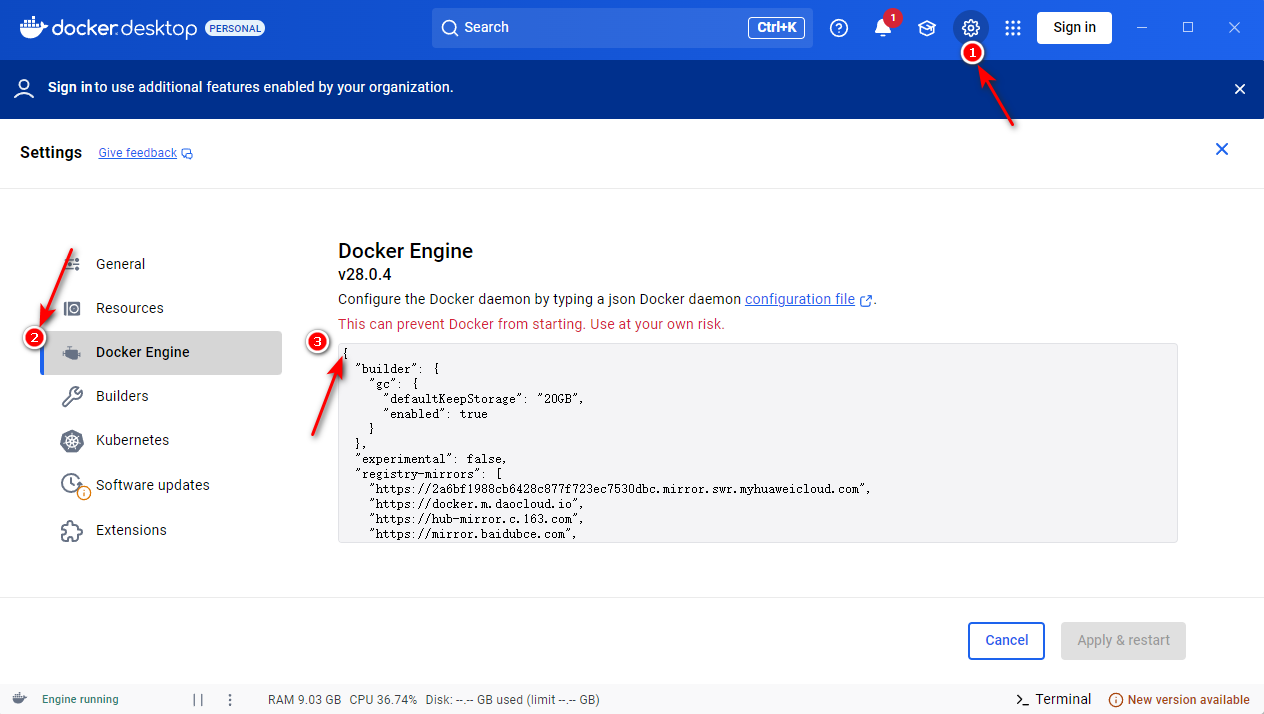The width and height of the screenshot is (1264, 714).
Task: Click the RAM 9.03 GB readout
Action: pos(305,700)
